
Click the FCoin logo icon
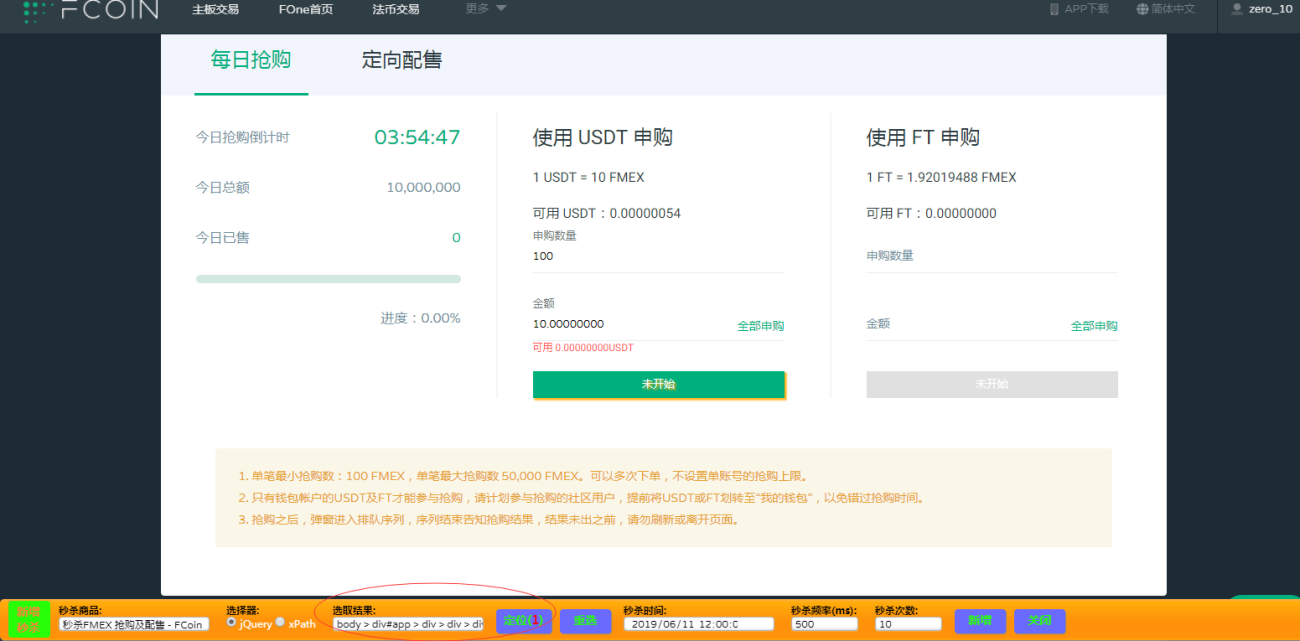38,10
